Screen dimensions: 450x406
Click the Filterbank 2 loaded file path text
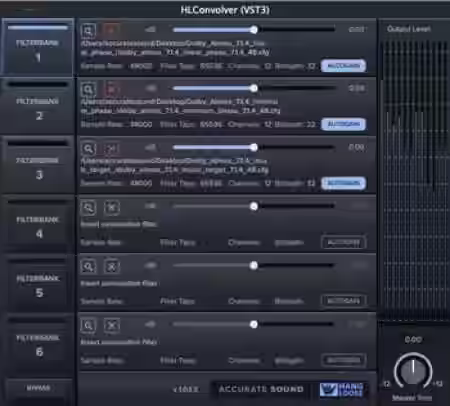(180, 106)
